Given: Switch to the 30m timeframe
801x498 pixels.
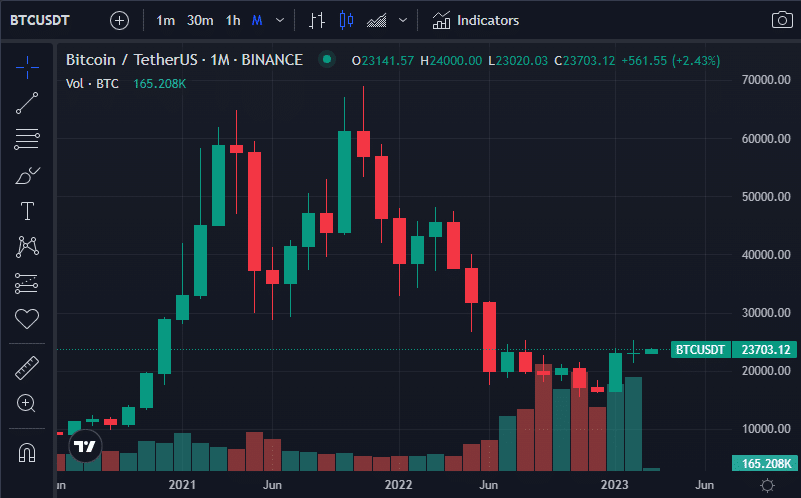Looking at the screenshot, I should coord(200,20).
